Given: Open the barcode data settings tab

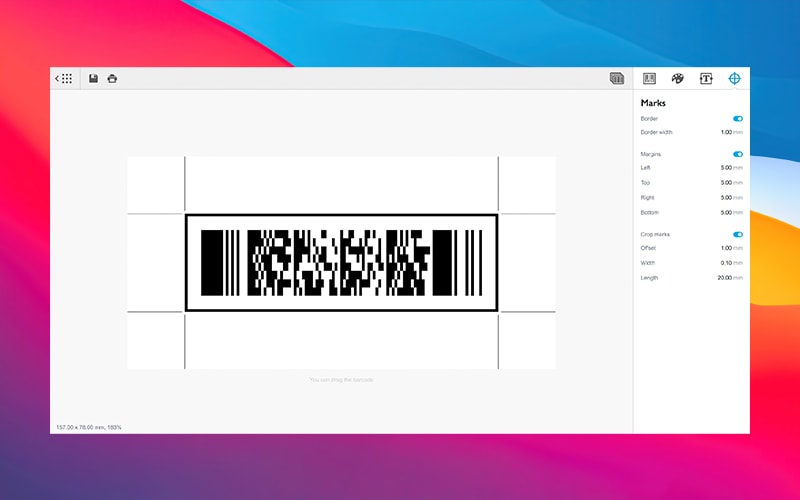Looking at the screenshot, I should tap(649, 78).
